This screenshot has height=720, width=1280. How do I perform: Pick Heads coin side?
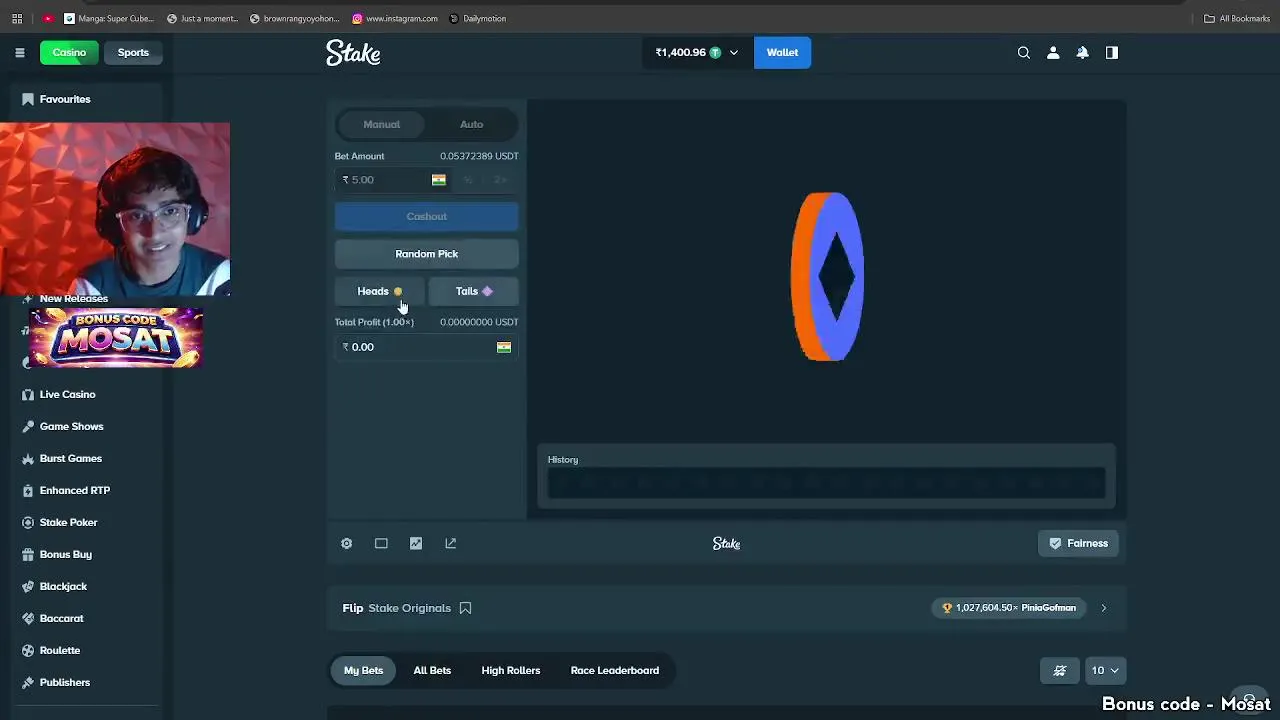click(x=380, y=291)
